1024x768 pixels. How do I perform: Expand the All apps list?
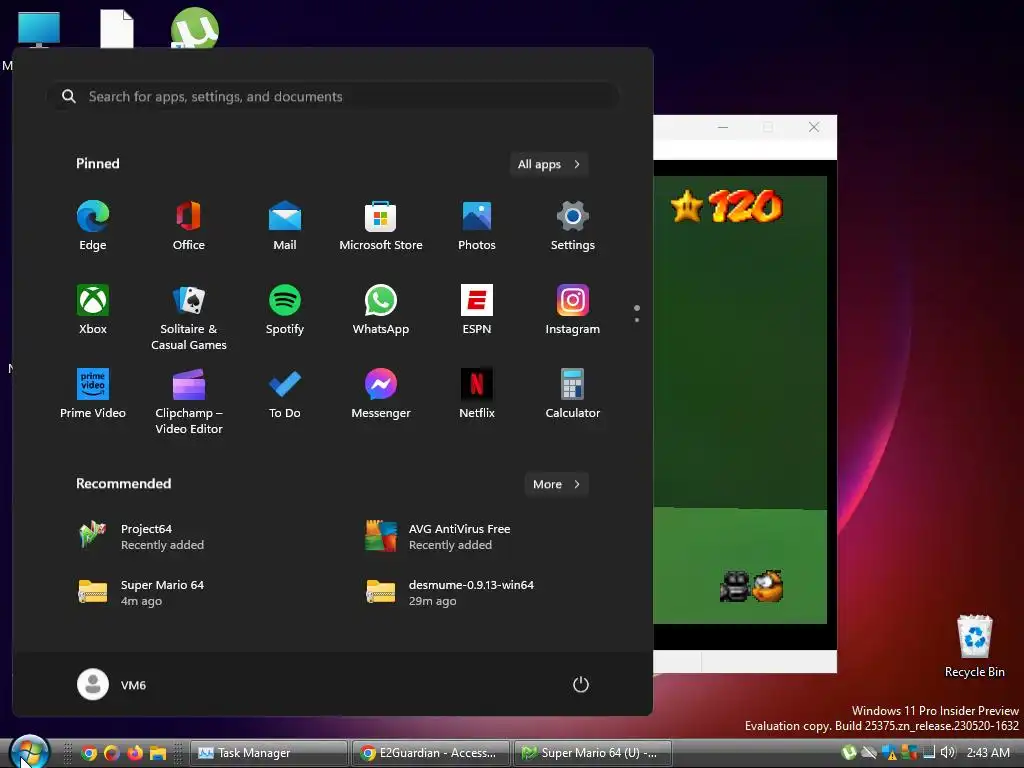pyautogui.click(x=549, y=164)
